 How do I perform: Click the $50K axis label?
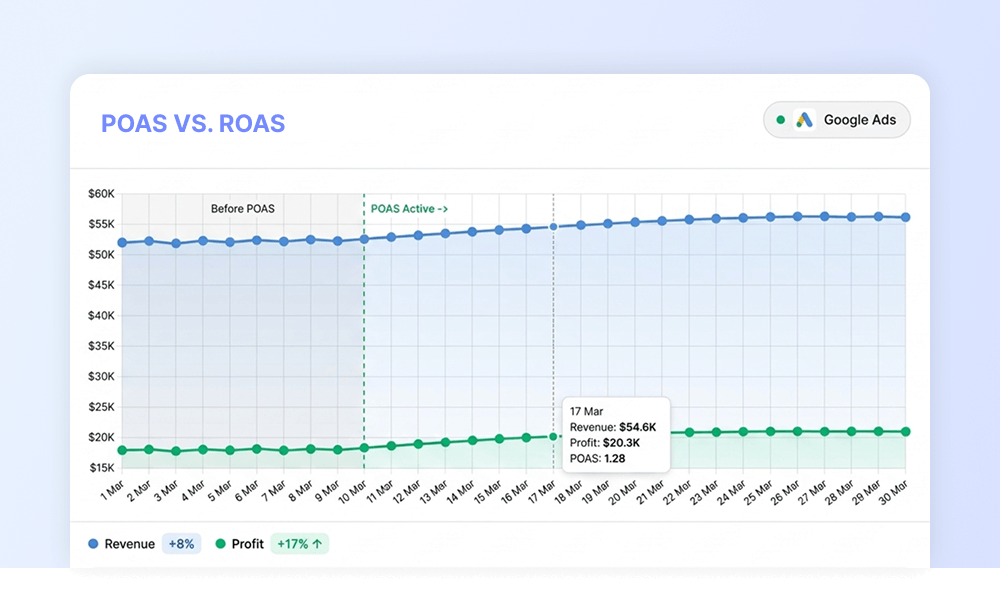pos(101,255)
